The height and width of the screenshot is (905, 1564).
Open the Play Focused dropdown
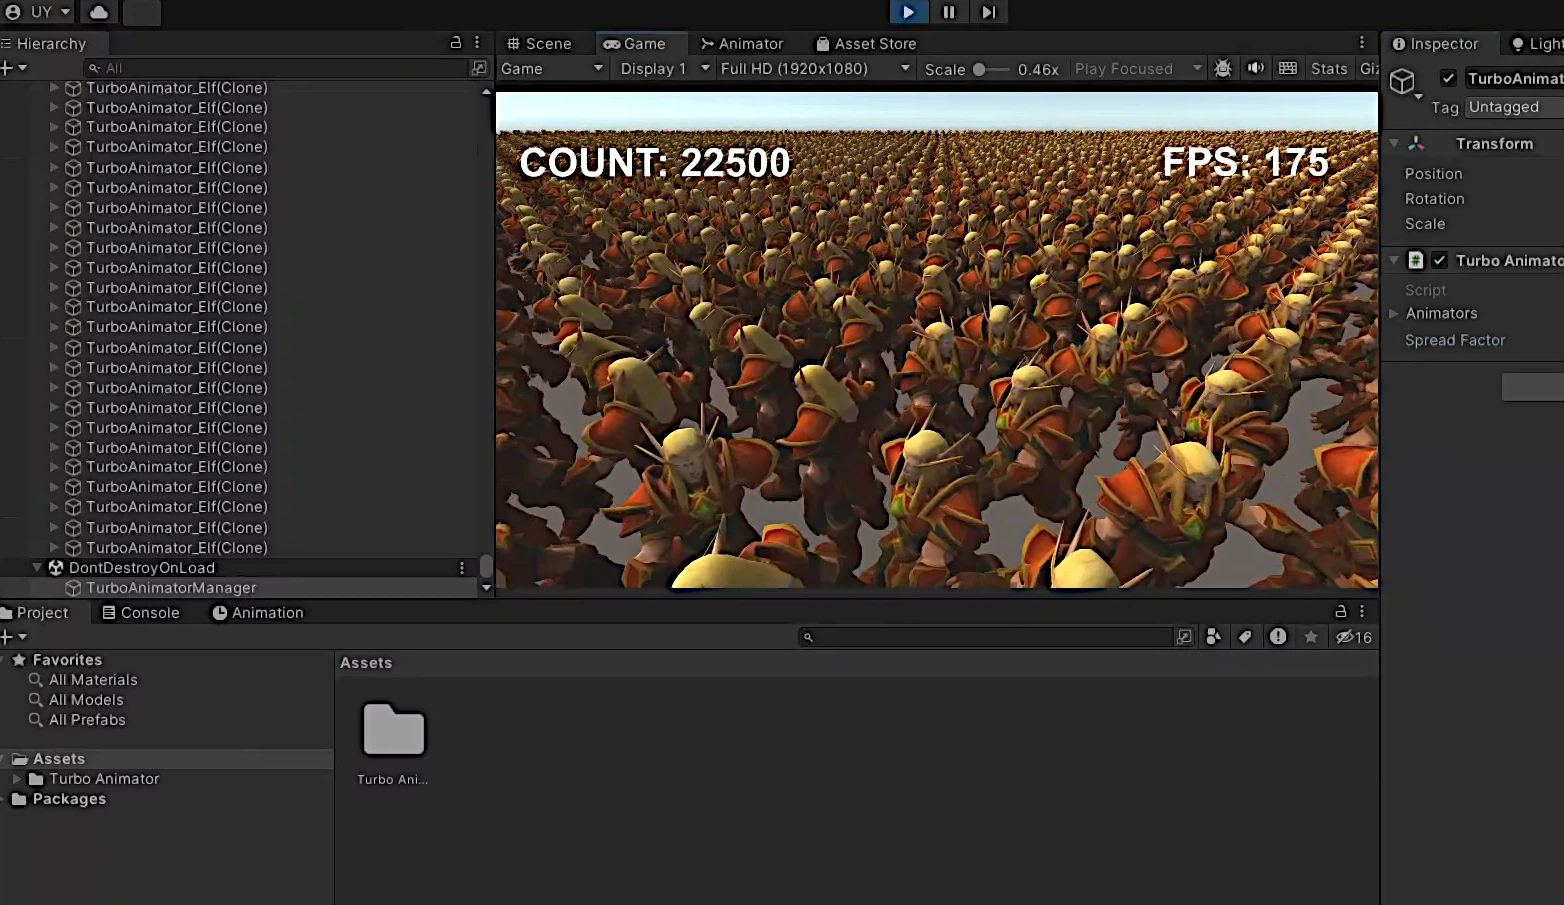tap(1137, 69)
